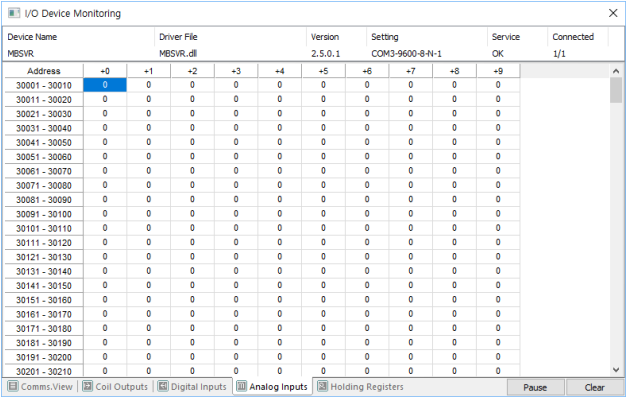
Task: Select the 30121 - 30130 address row
Action: (x=44, y=257)
